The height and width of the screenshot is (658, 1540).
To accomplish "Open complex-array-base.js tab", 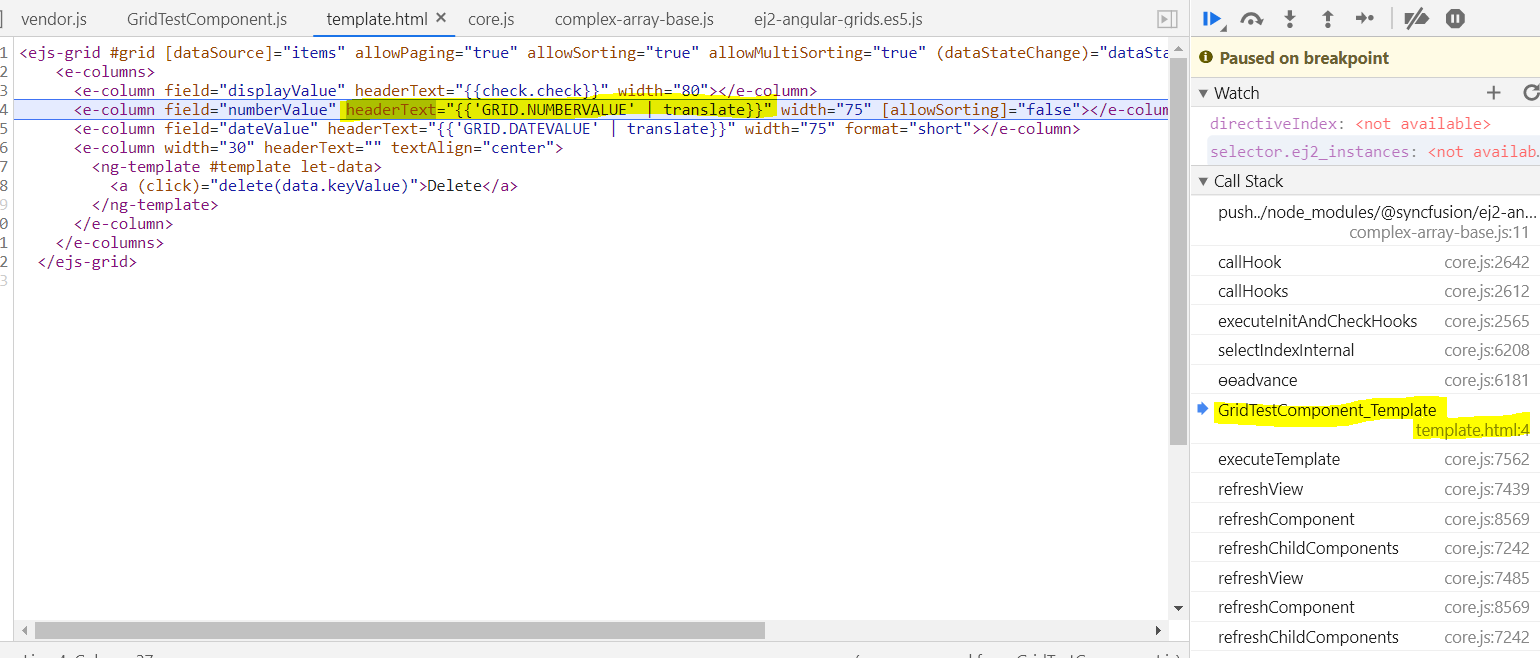I will 634,19.
